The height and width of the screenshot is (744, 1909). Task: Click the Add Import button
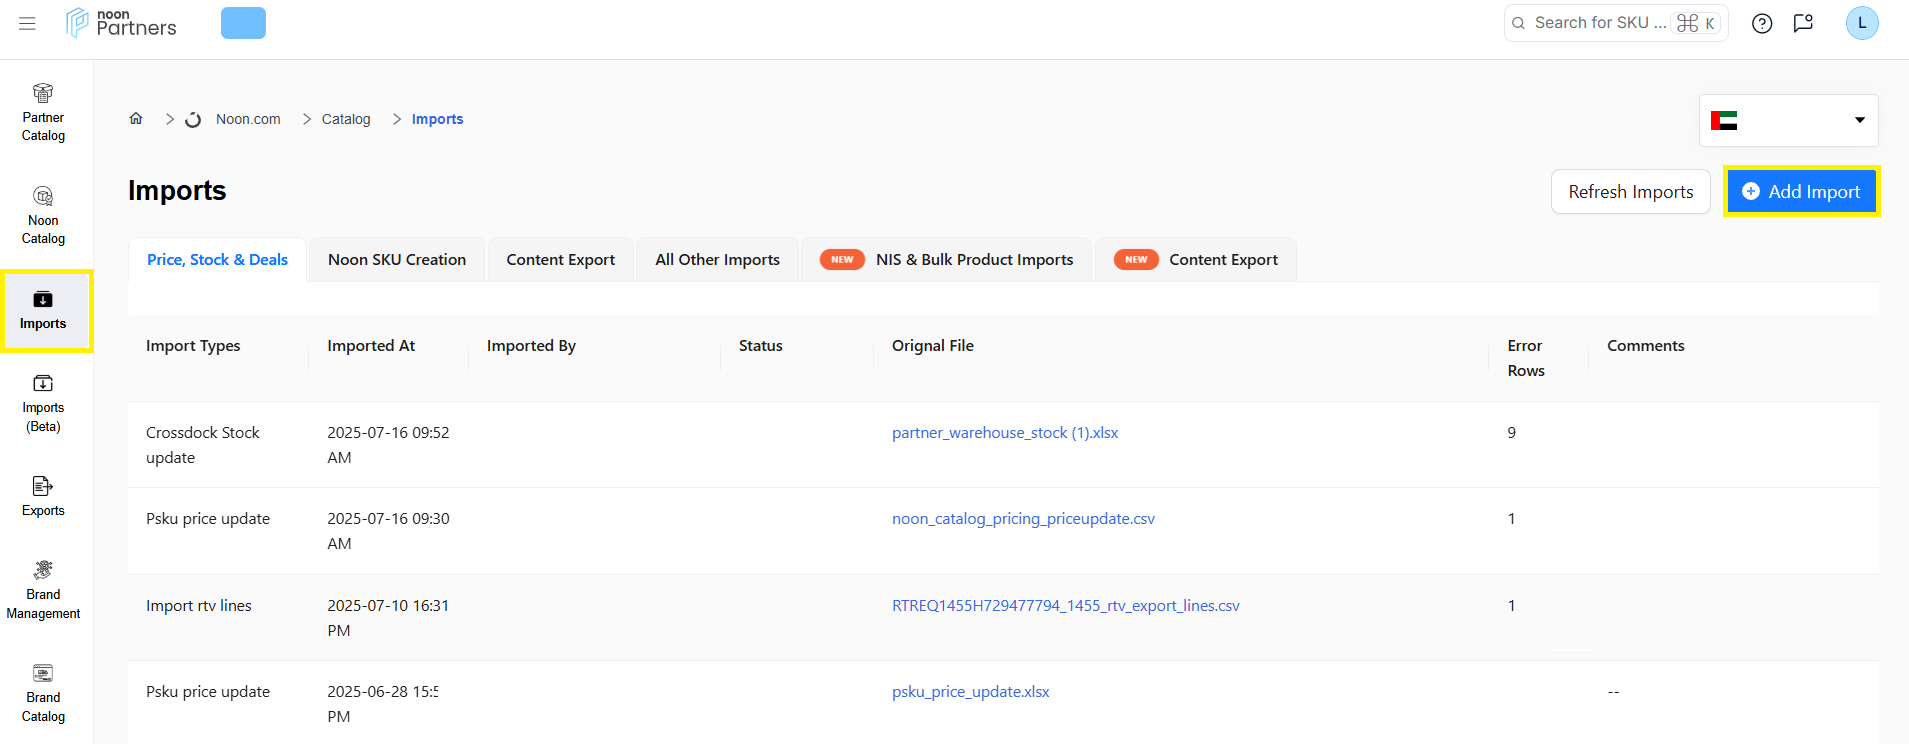pos(1801,191)
